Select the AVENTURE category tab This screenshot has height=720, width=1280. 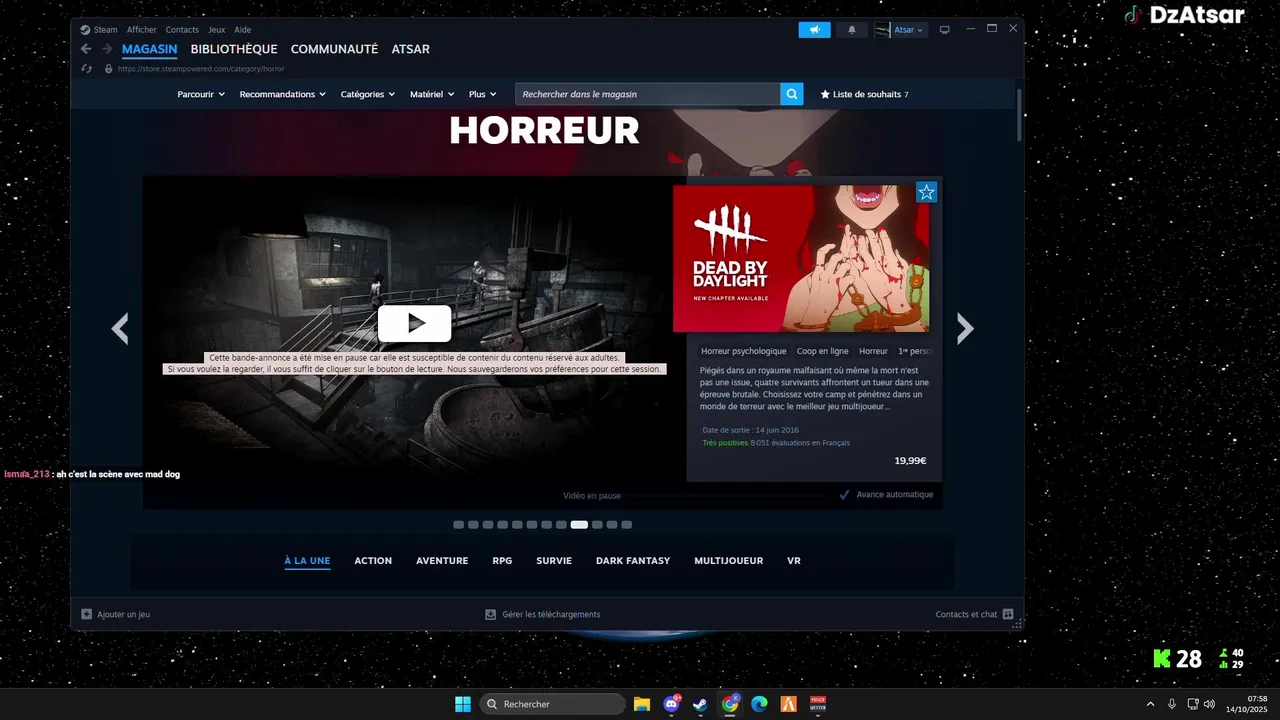tap(442, 561)
